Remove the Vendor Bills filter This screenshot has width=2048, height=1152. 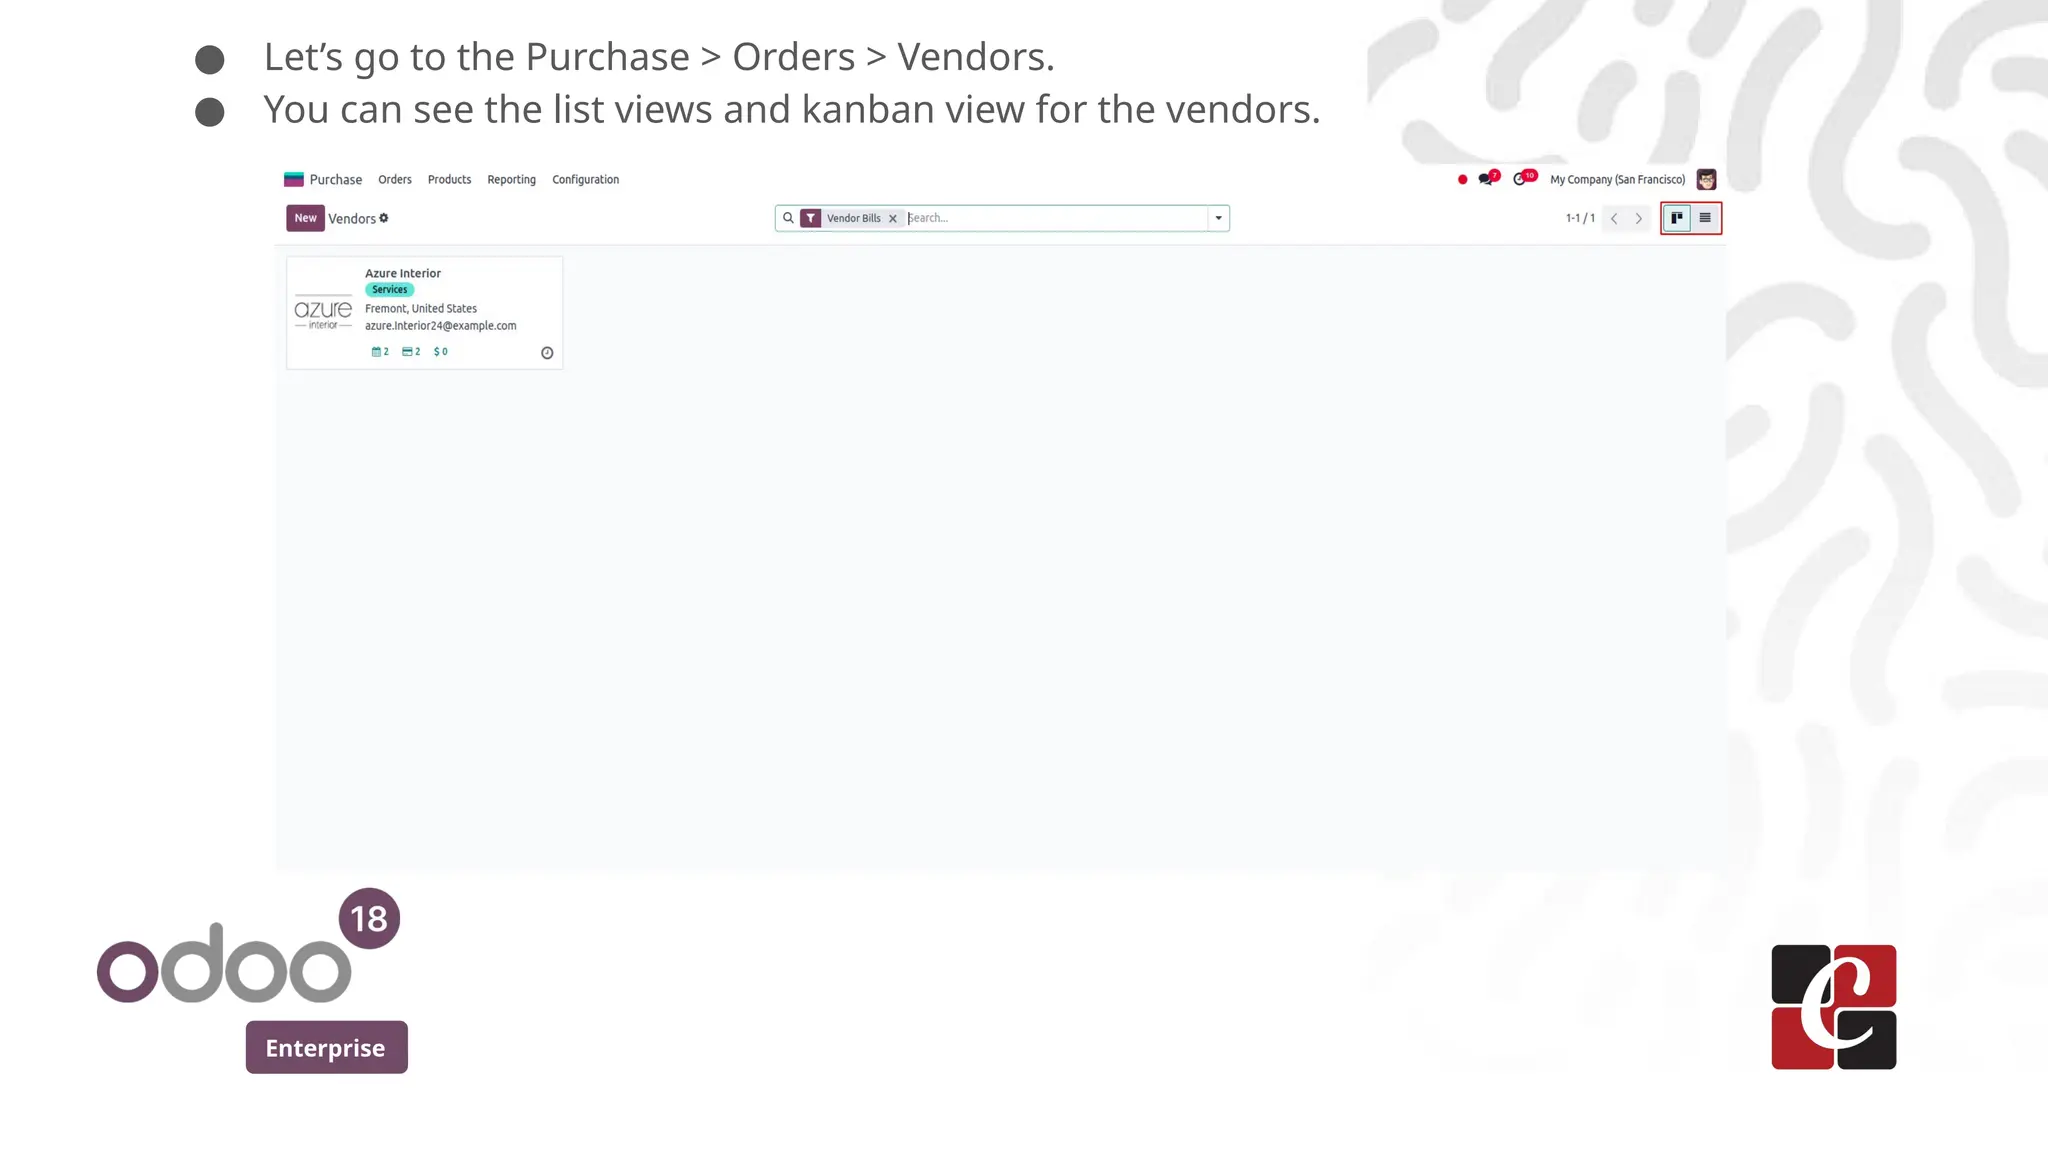(893, 219)
